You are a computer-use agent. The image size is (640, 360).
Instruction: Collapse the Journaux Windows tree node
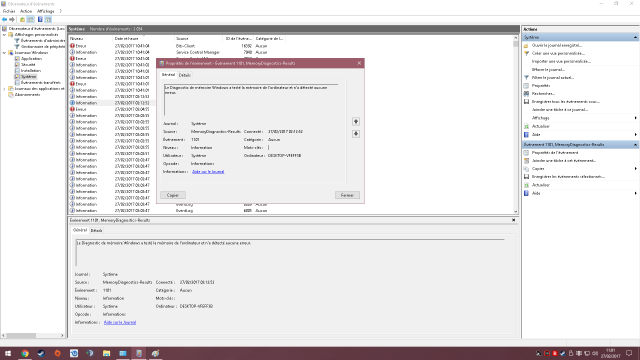pos(4,53)
